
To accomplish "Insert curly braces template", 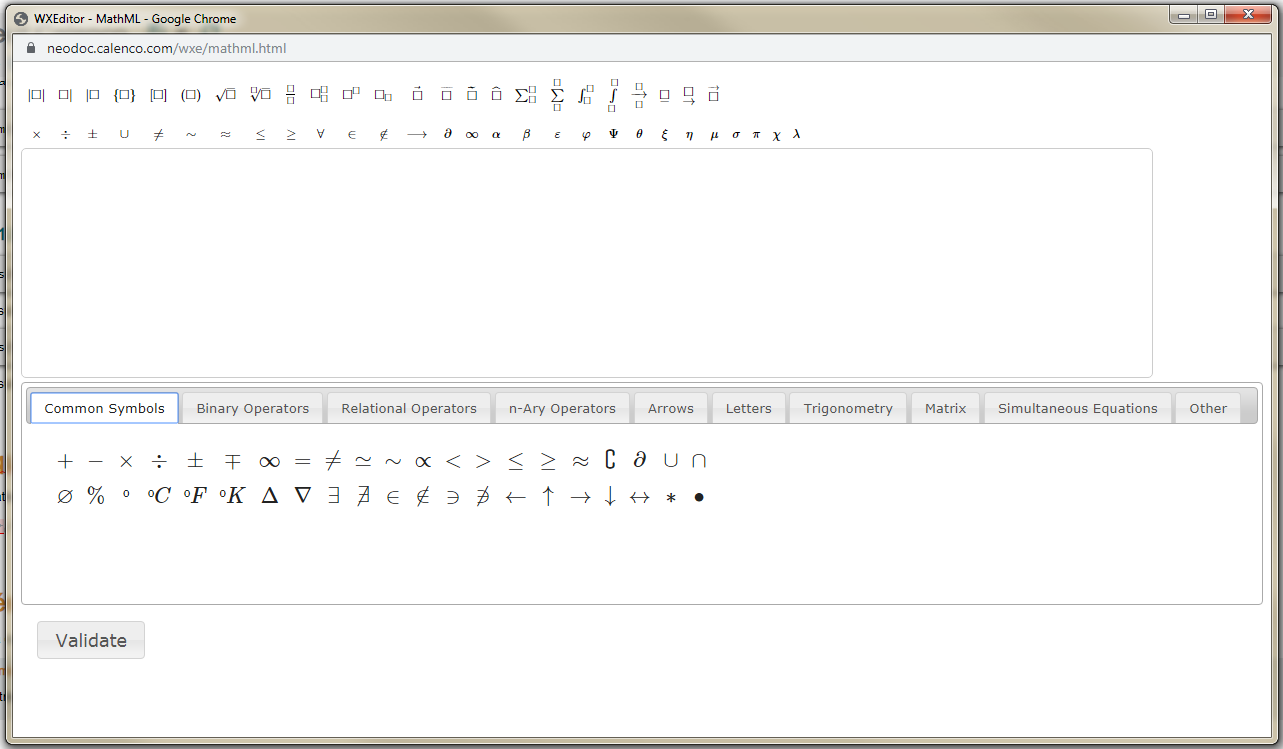I will coord(124,95).
